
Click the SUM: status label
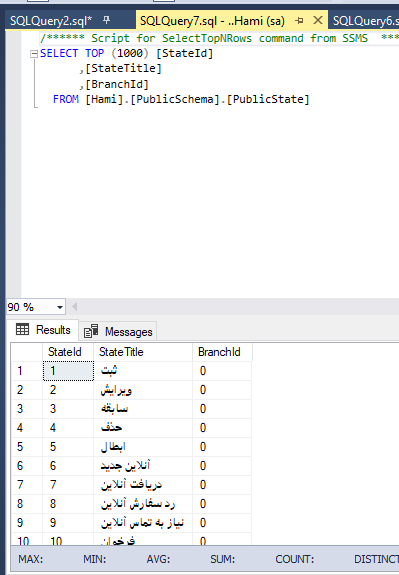[x=223, y=559]
